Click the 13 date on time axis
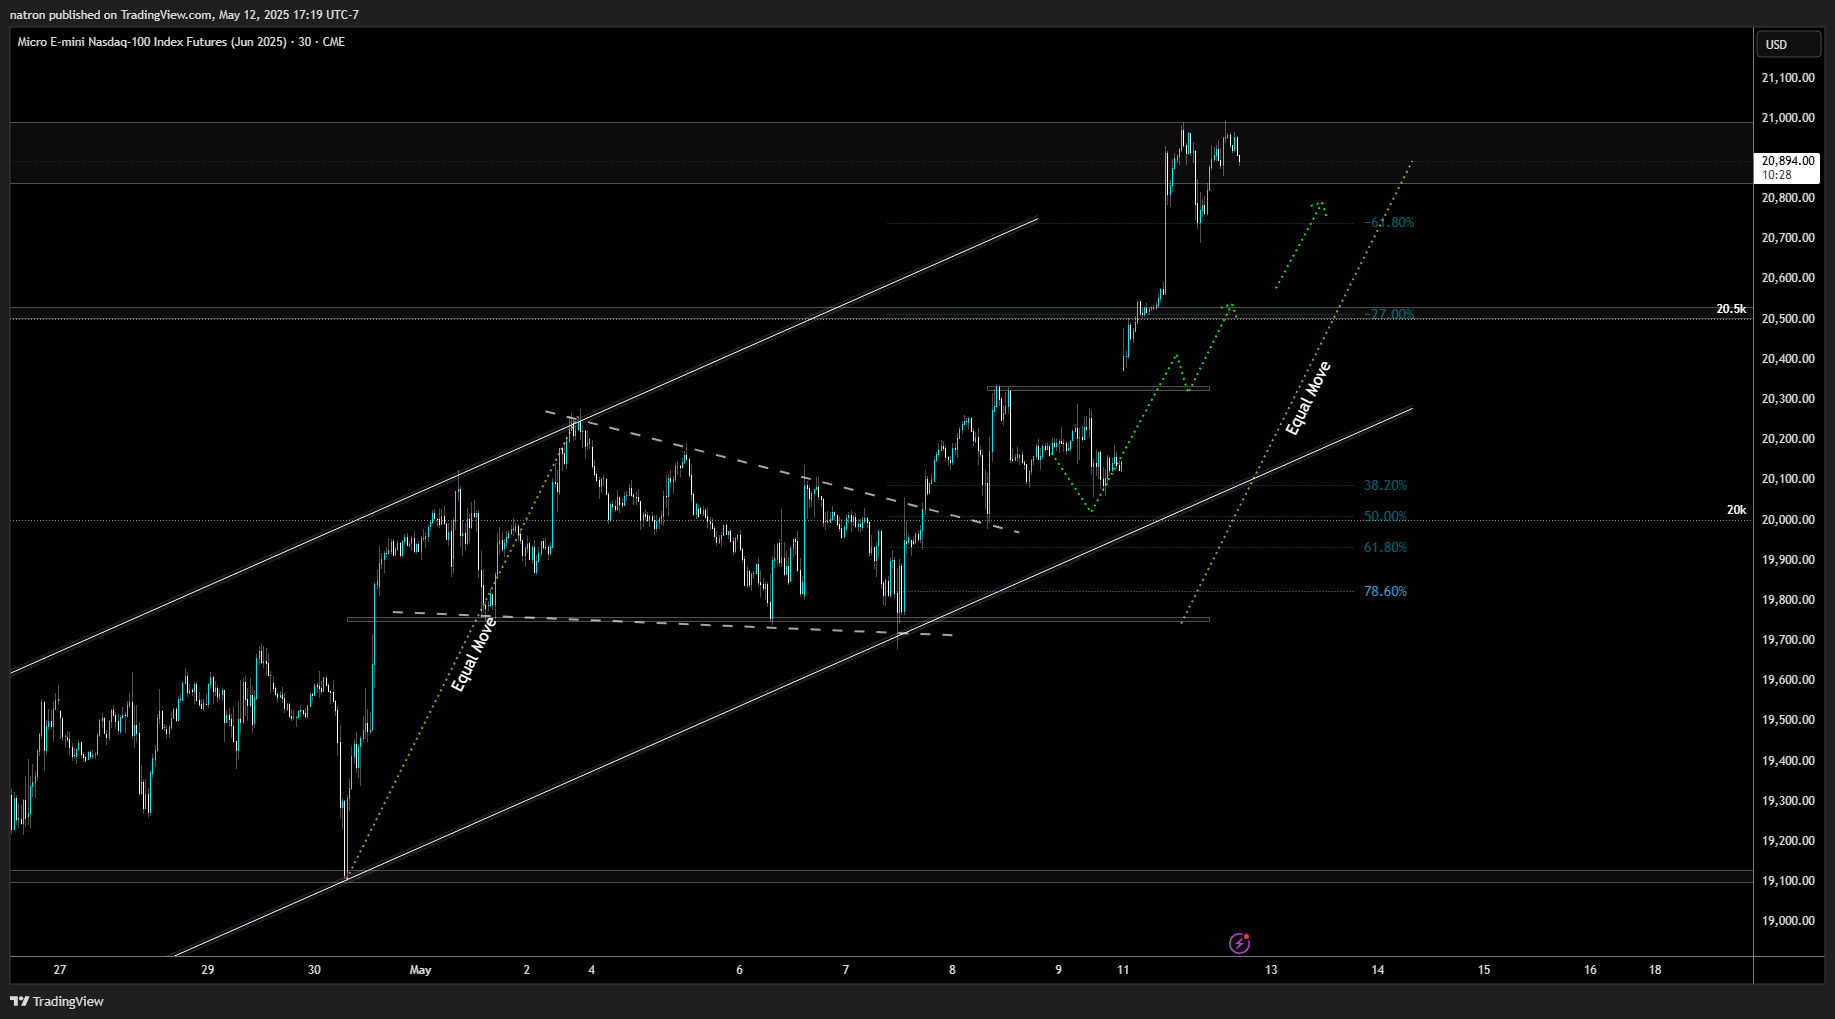Viewport: 1835px width, 1019px height. point(1271,970)
